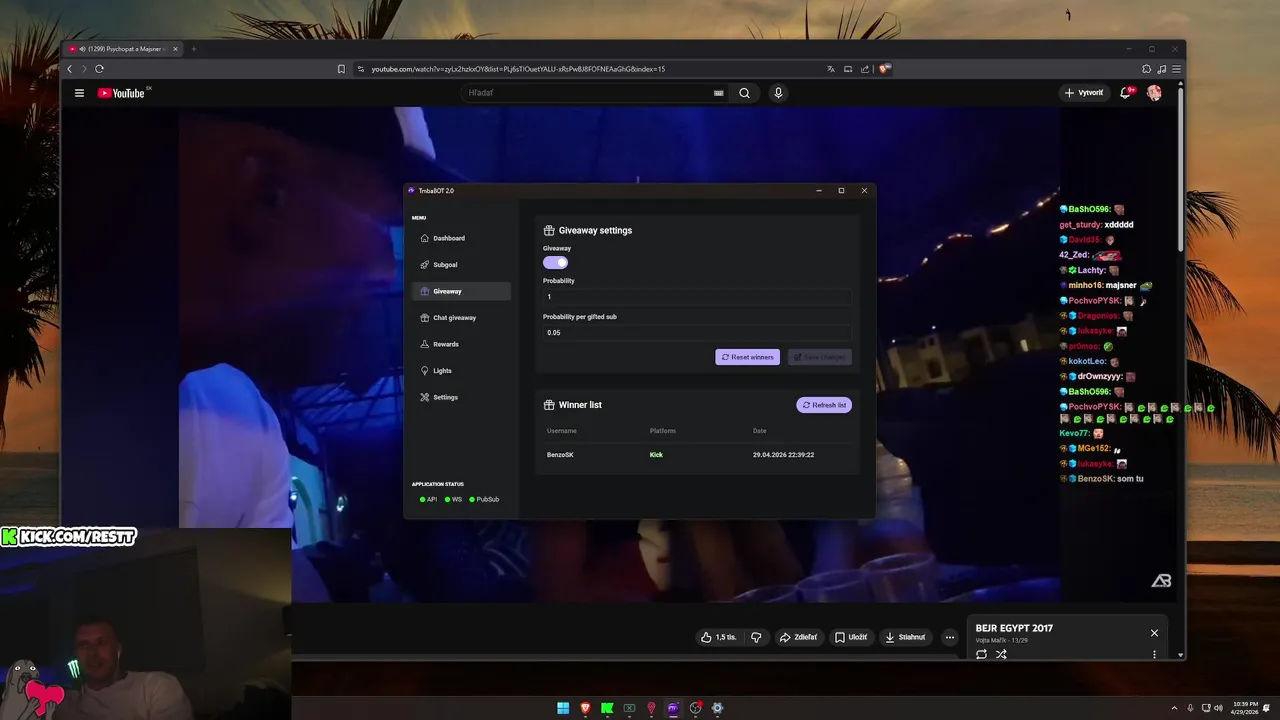Open playlist panel vertical dots menu
The image size is (1280, 720).
coord(1154,654)
